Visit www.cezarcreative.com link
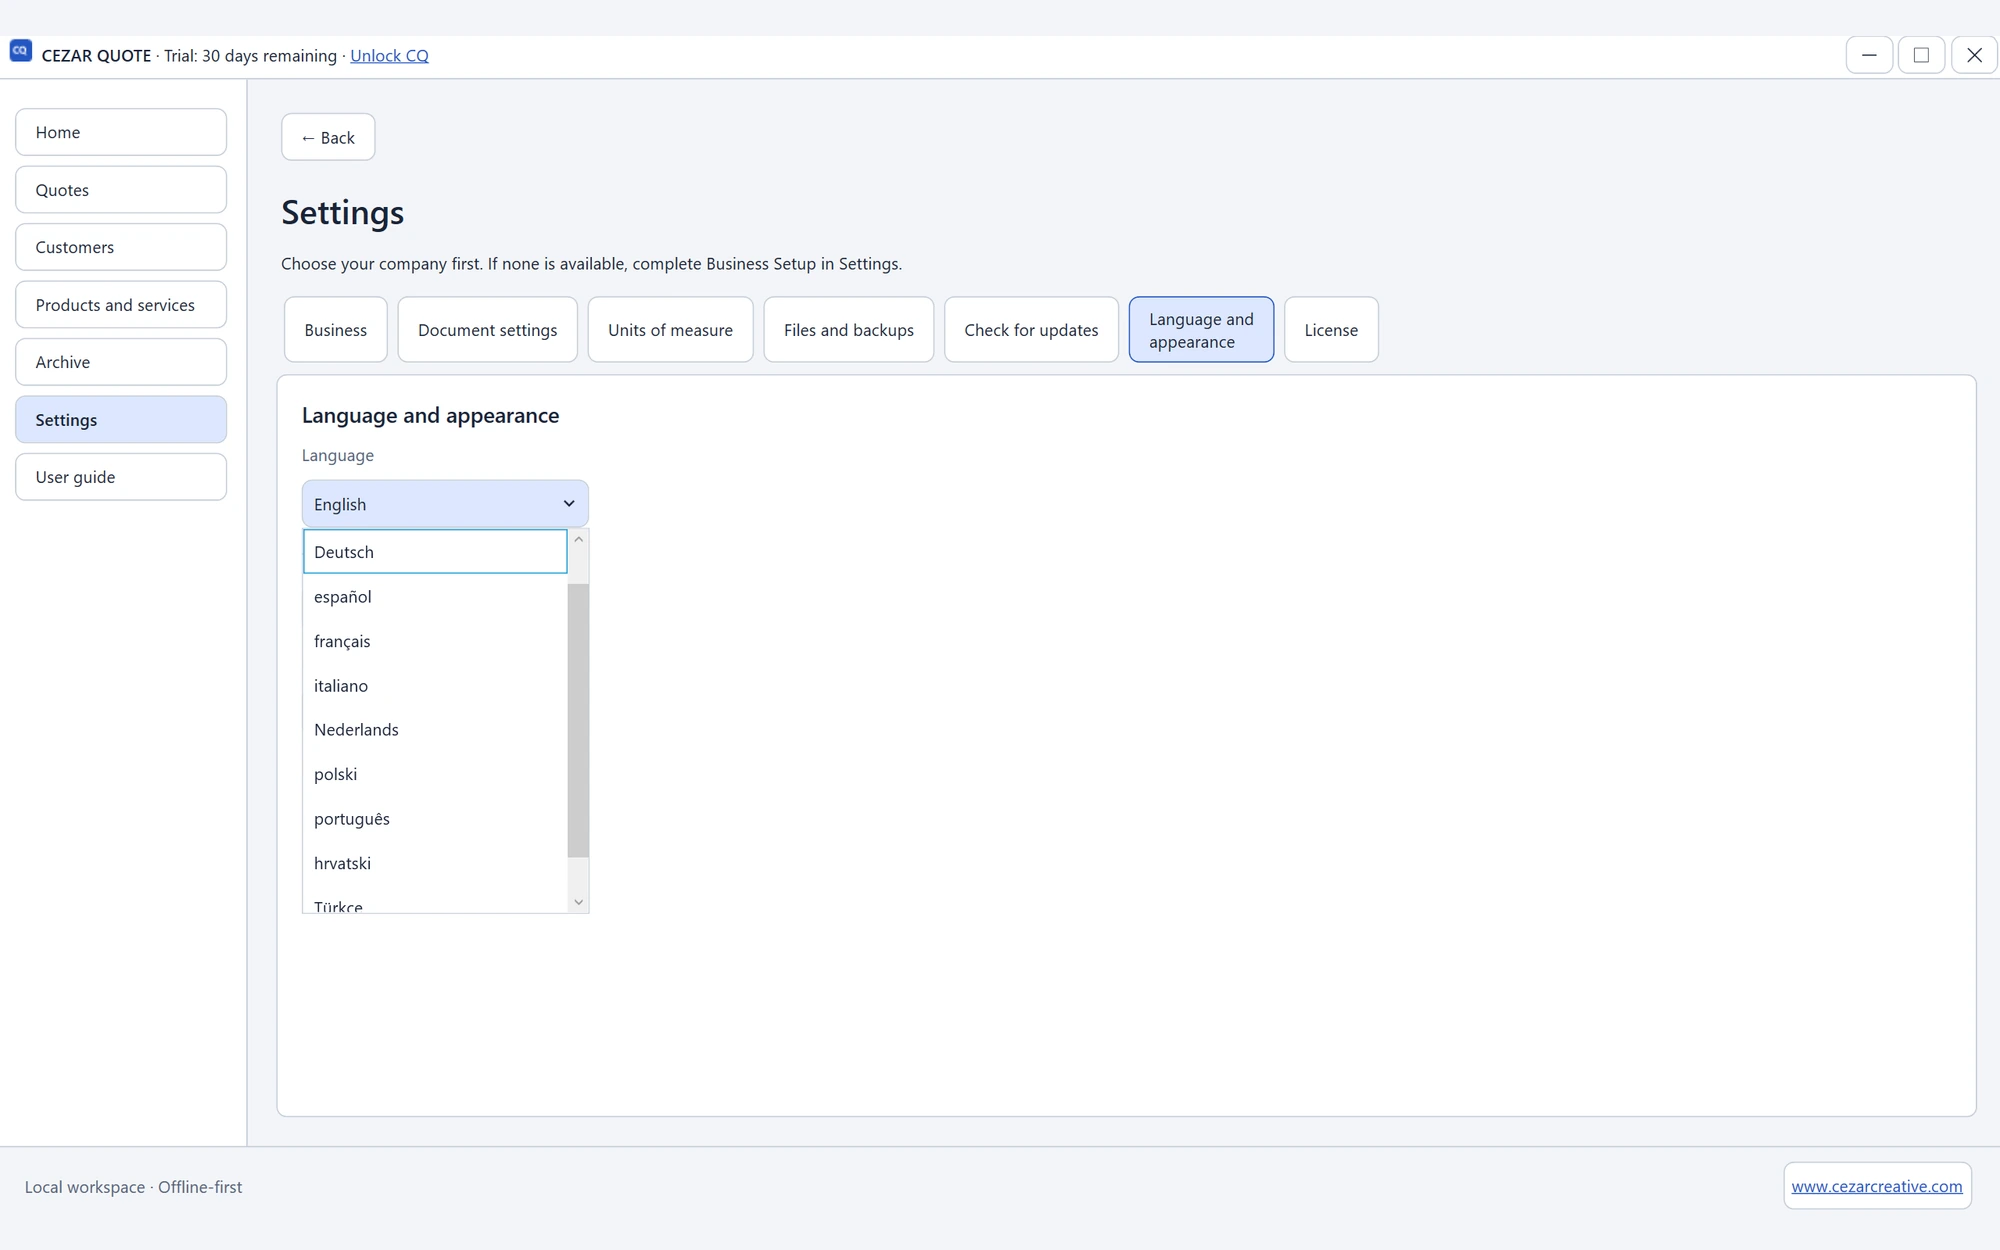Viewport: 2000px width, 1250px height. coord(1876,1186)
